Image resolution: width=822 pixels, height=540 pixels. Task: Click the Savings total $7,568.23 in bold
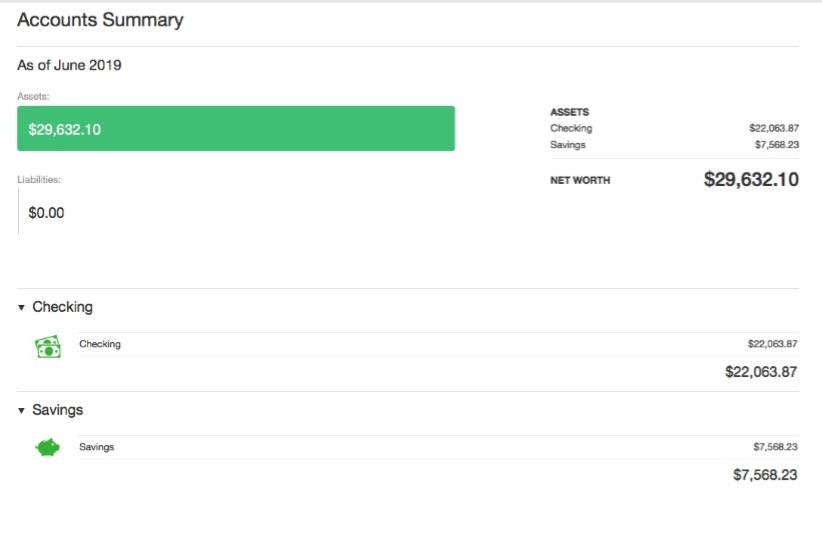[765, 474]
